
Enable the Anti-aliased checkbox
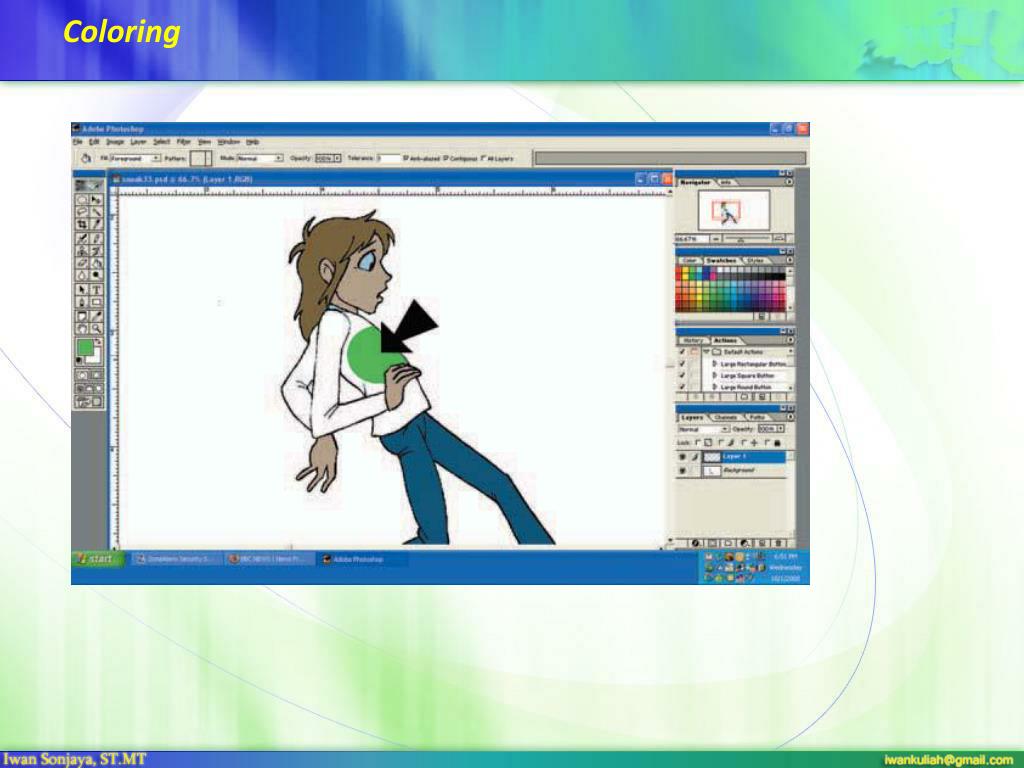tap(405, 158)
